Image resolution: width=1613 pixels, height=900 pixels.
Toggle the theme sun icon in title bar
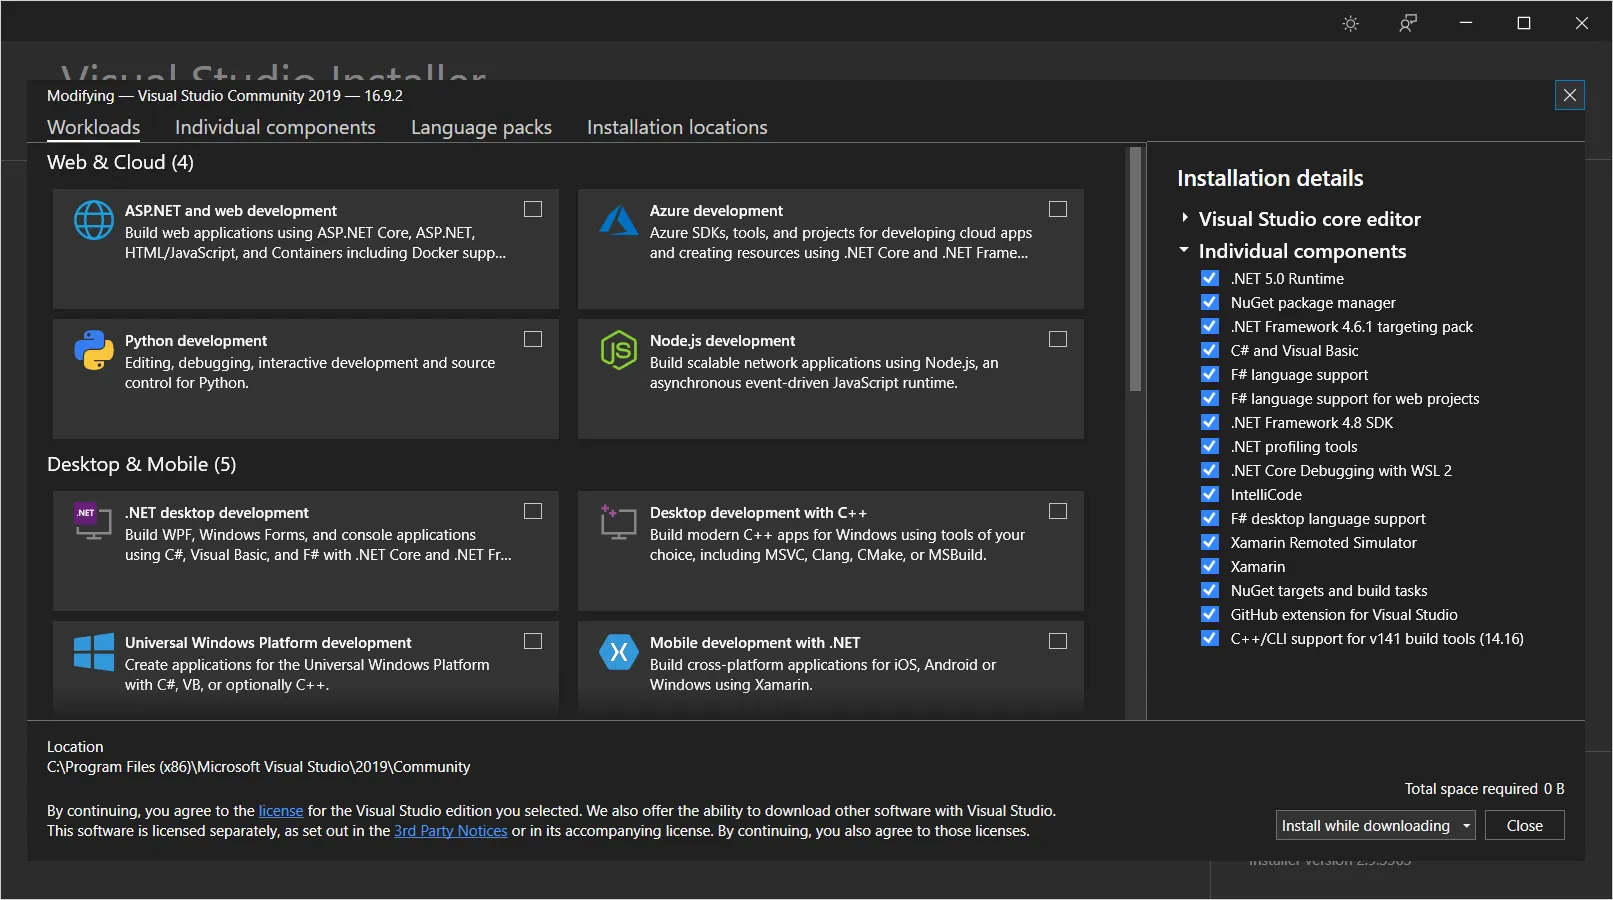[x=1350, y=23]
